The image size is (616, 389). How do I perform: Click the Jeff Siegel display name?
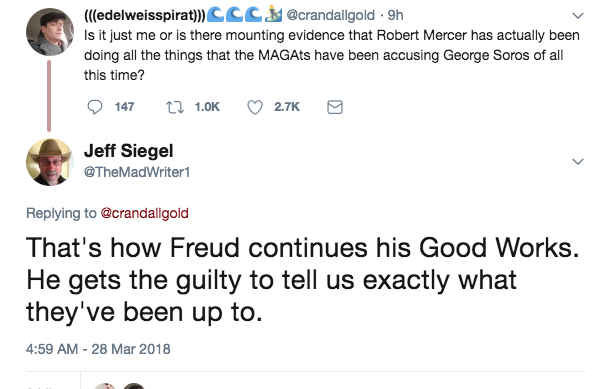[128, 151]
